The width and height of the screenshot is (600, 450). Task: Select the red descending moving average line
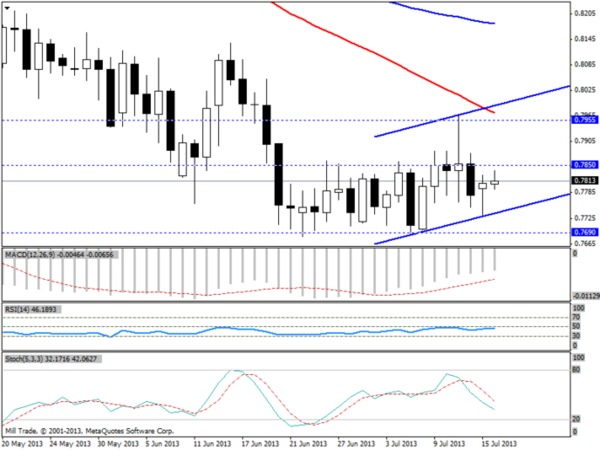tap(383, 57)
